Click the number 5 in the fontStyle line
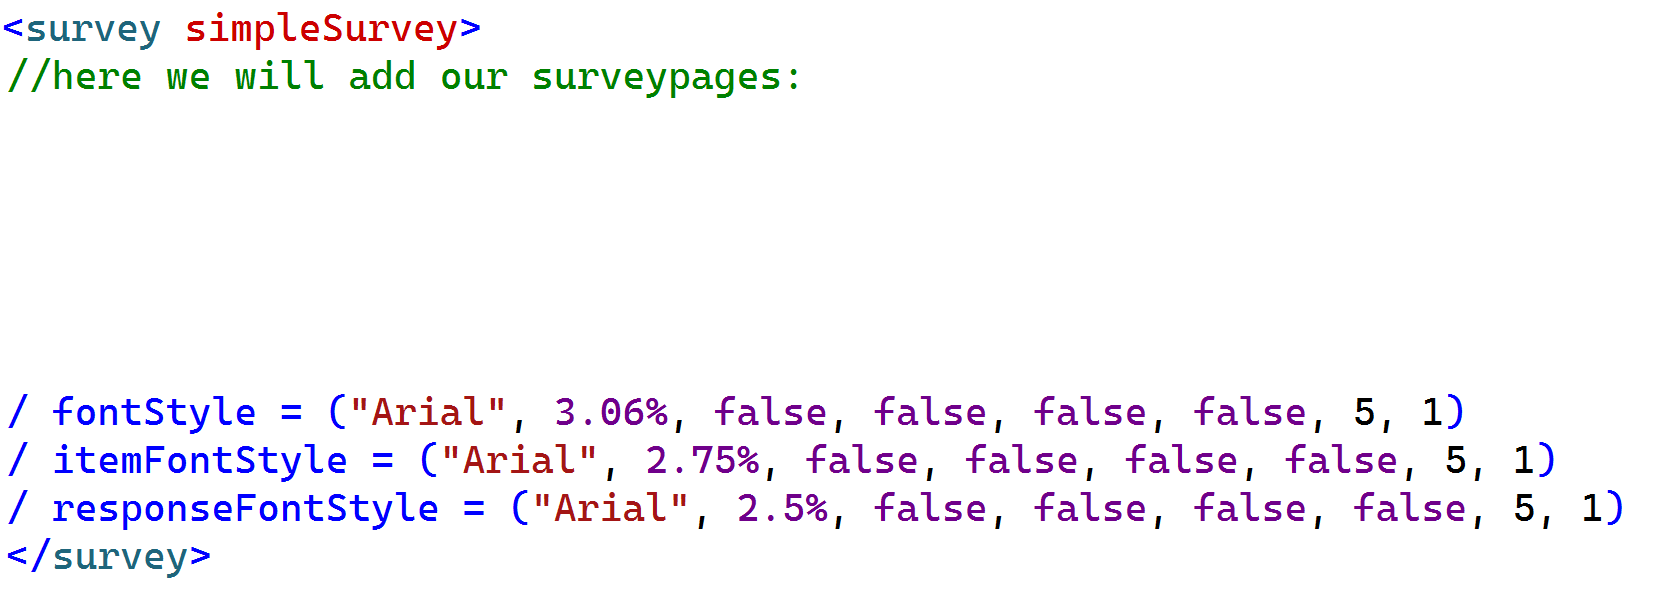Image resolution: width=1657 pixels, height=594 pixels. click(x=1364, y=412)
